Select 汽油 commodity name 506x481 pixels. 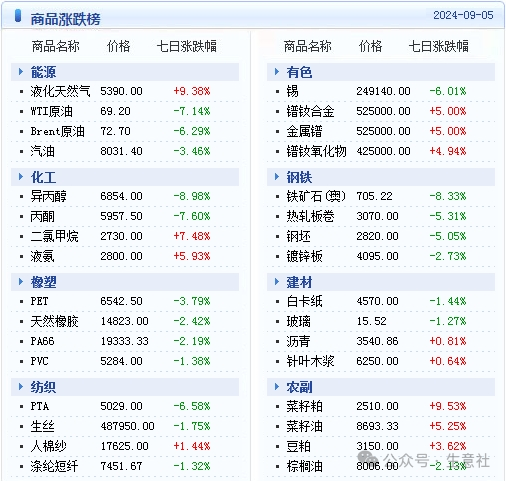(x=42, y=151)
